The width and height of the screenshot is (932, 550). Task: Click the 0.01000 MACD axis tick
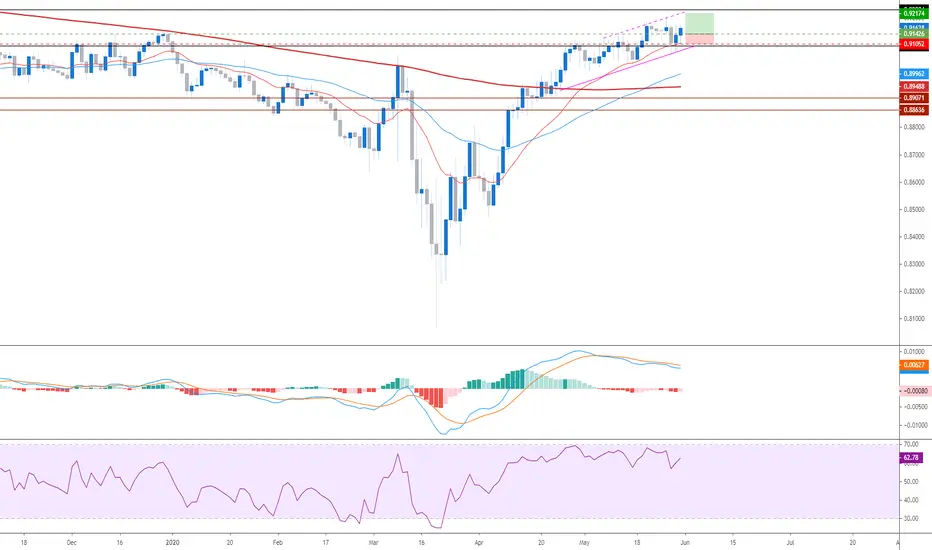pos(916,351)
